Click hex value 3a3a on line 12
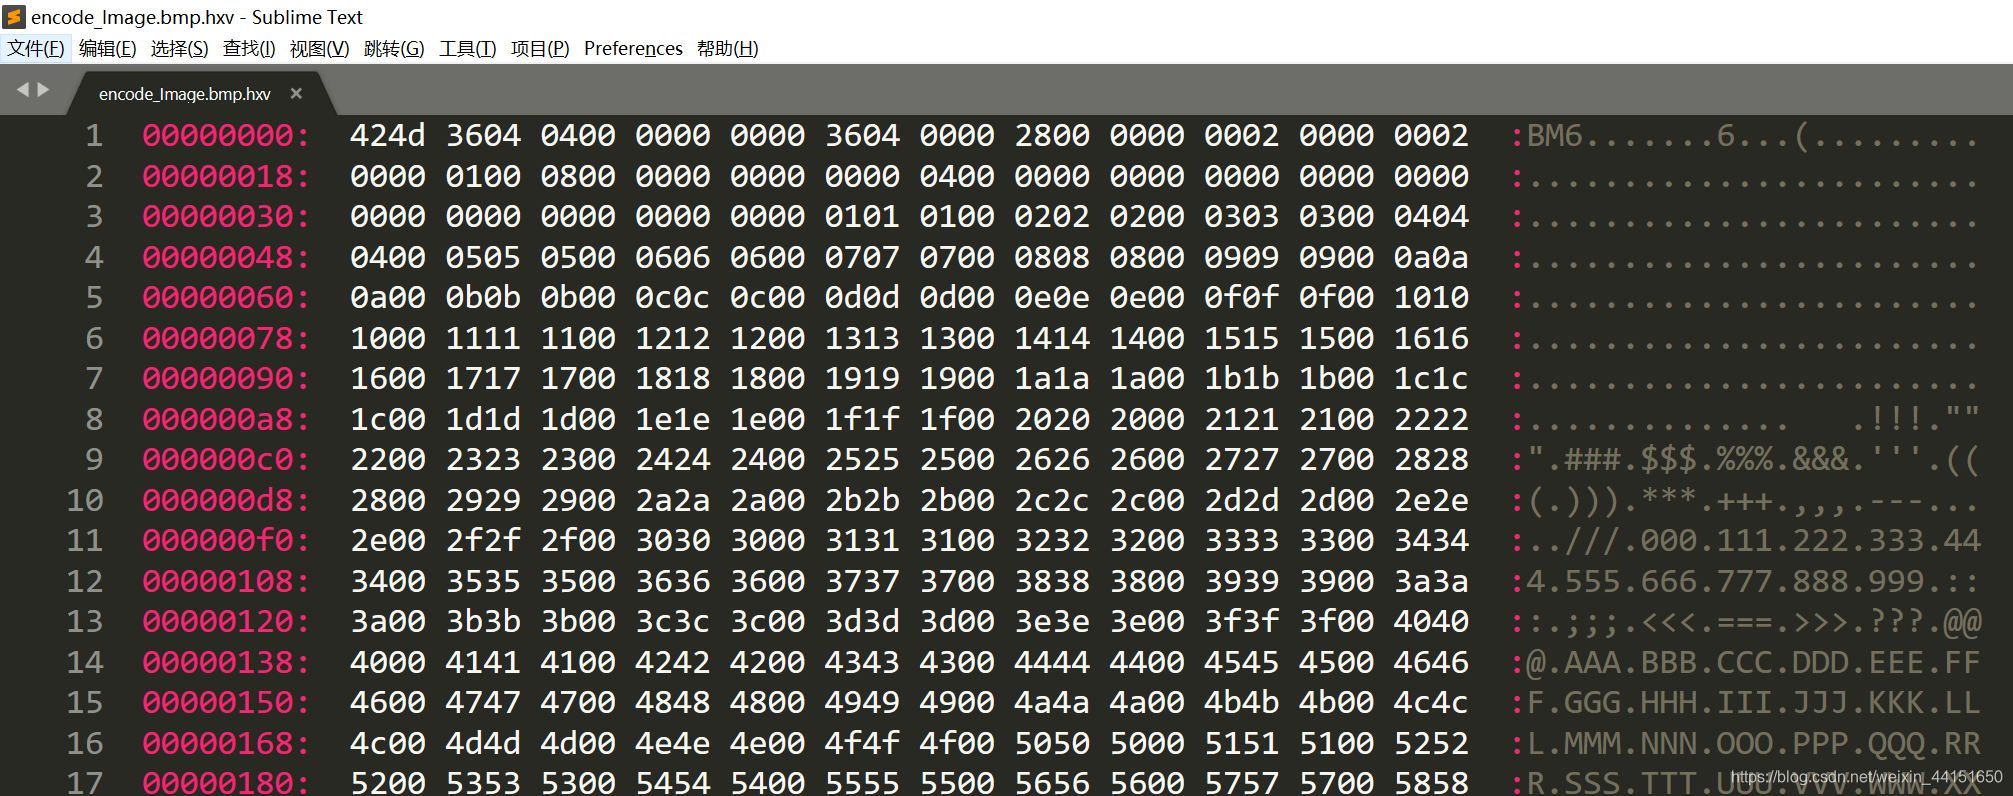This screenshot has width=2013, height=796. pos(1431,581)
